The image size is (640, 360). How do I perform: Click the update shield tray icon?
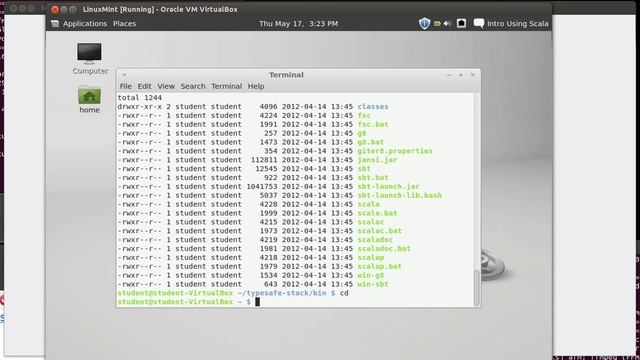pos(424,24)
